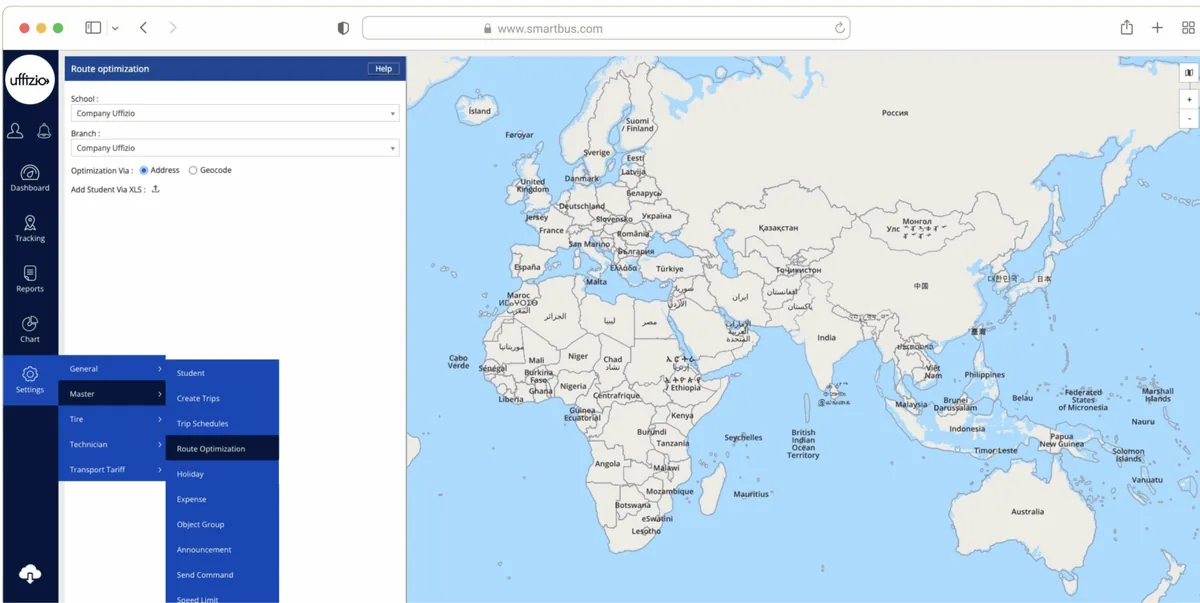1200x603 pixels.
Task: Expand the Tire submenu
Action: point(112,419)
